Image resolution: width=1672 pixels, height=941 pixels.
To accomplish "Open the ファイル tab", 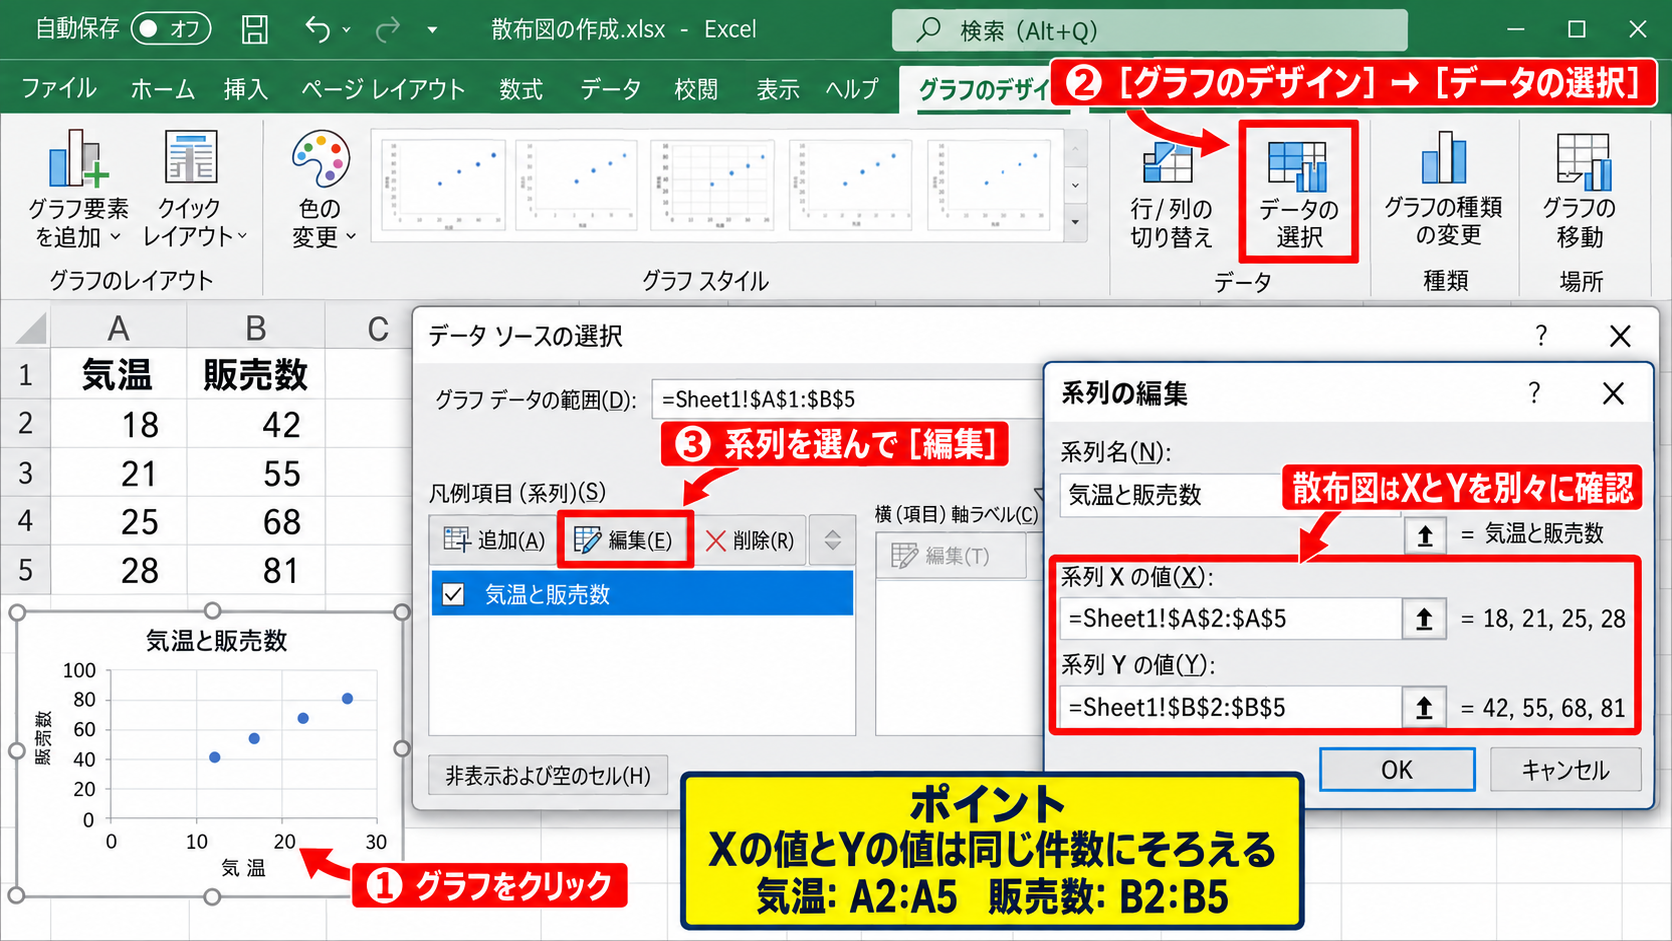I will click(59, 89).
